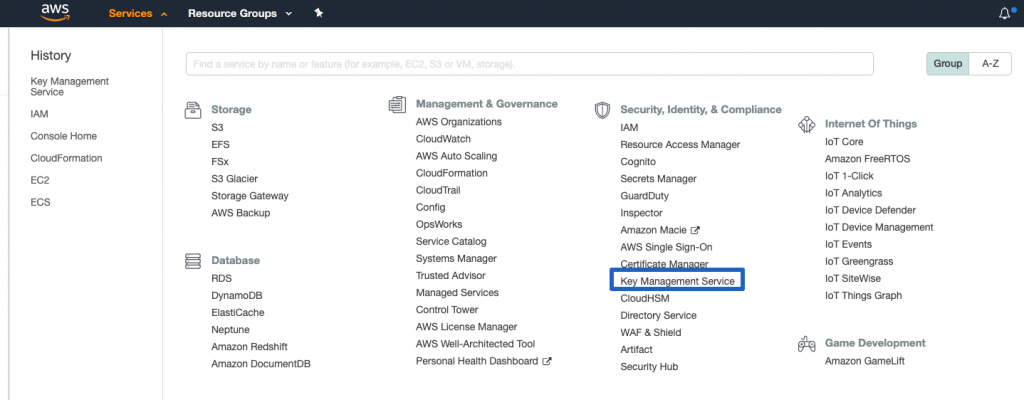Click the Internet Of Things icon
The image size is (1024, 400).
point(806,124)
